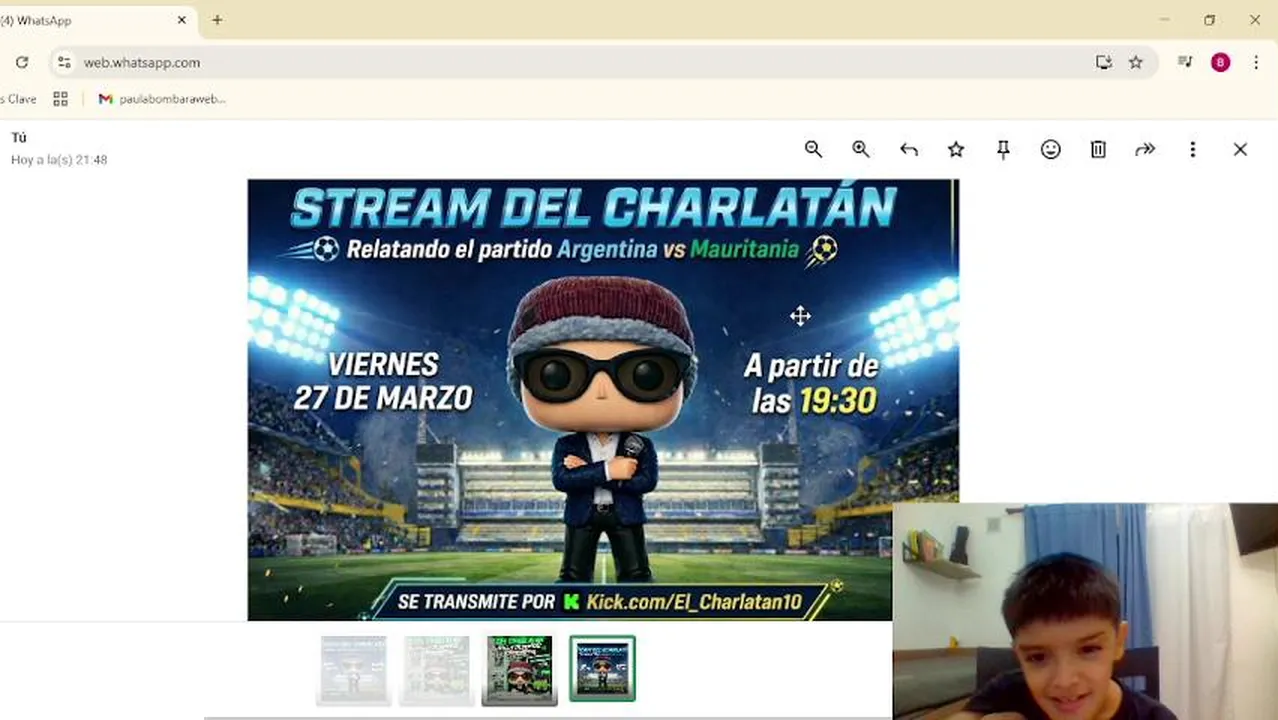This screenshot has height=720, width=1278.
Task: Open the paulabombaraweb Gmail bookmark
Action: coord(162,99)
